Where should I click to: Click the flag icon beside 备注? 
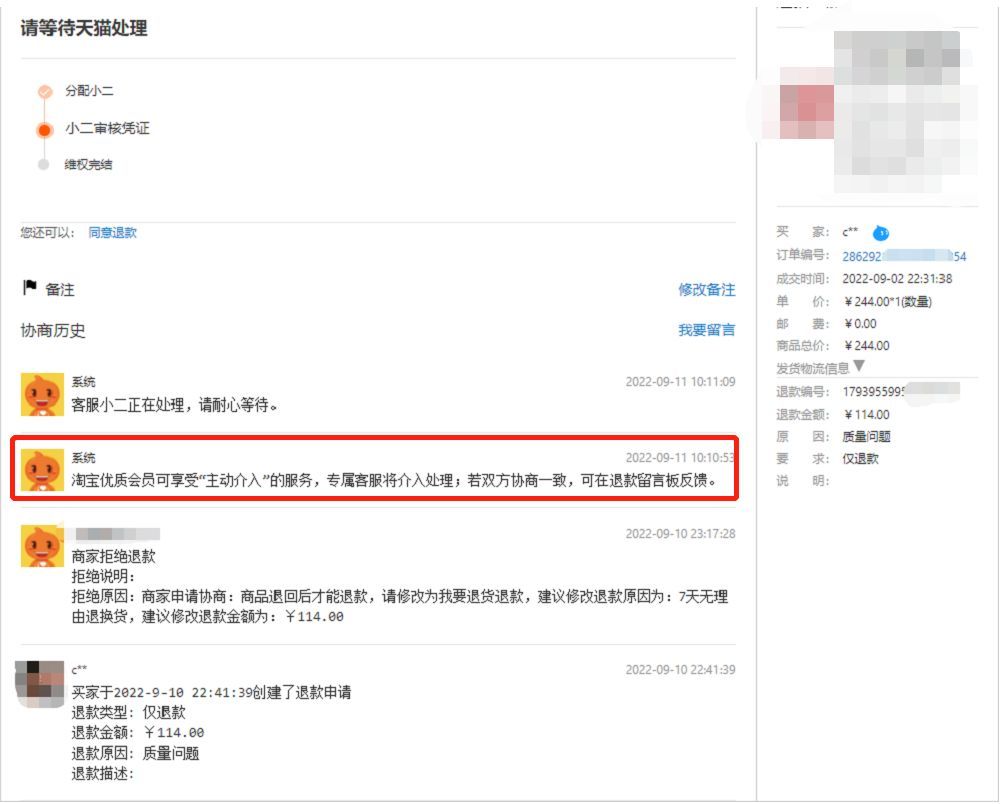pyautogui.click(x=27, y=290)
